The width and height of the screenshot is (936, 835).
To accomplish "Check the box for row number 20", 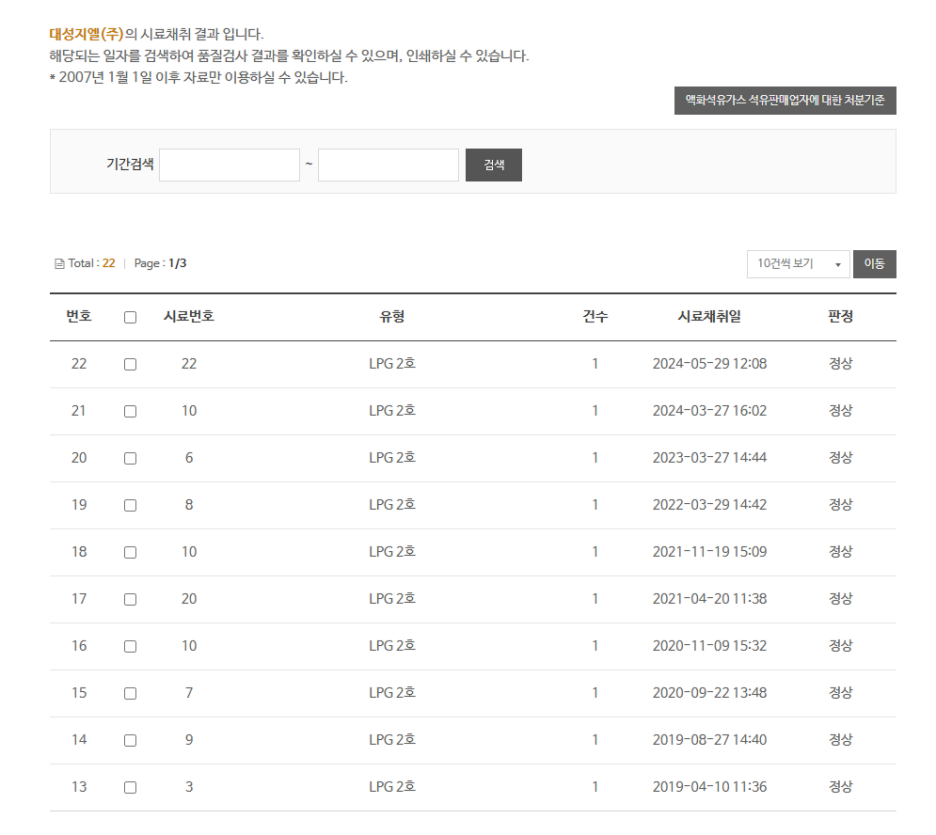I will point(130,458).
